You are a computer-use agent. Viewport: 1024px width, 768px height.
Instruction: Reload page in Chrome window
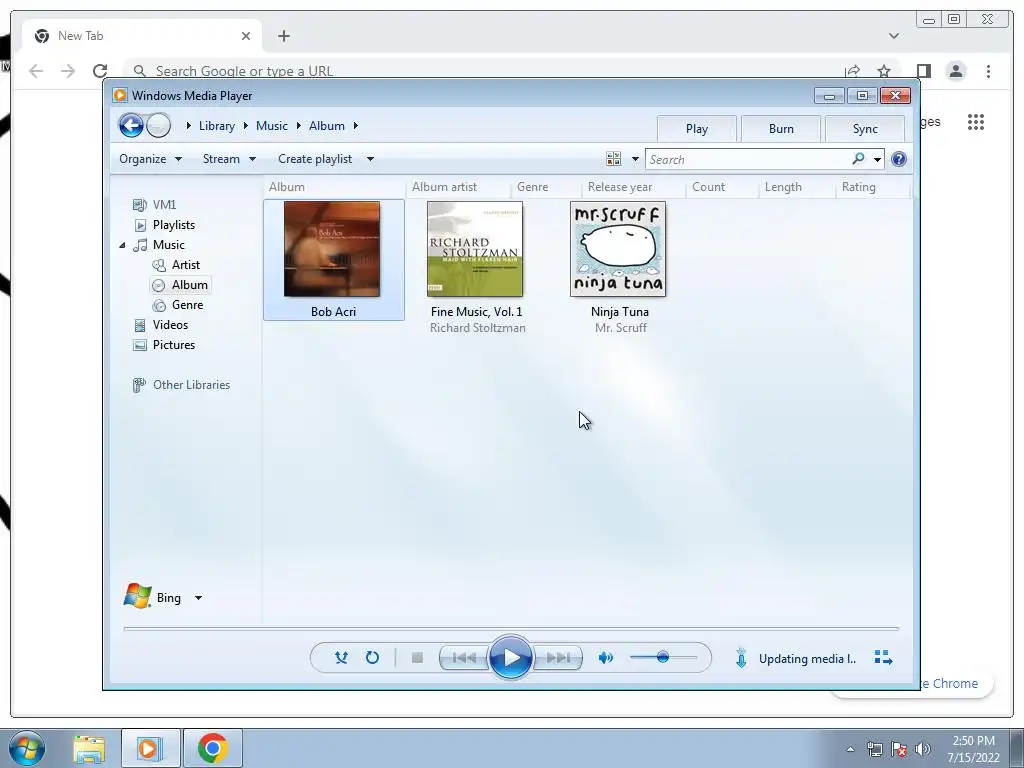(100, 71)
